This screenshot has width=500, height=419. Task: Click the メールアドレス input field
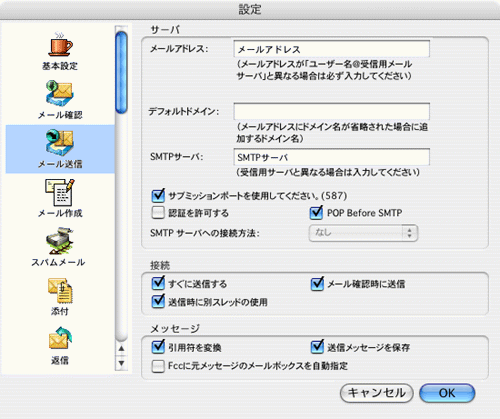[x=332, y=49]
